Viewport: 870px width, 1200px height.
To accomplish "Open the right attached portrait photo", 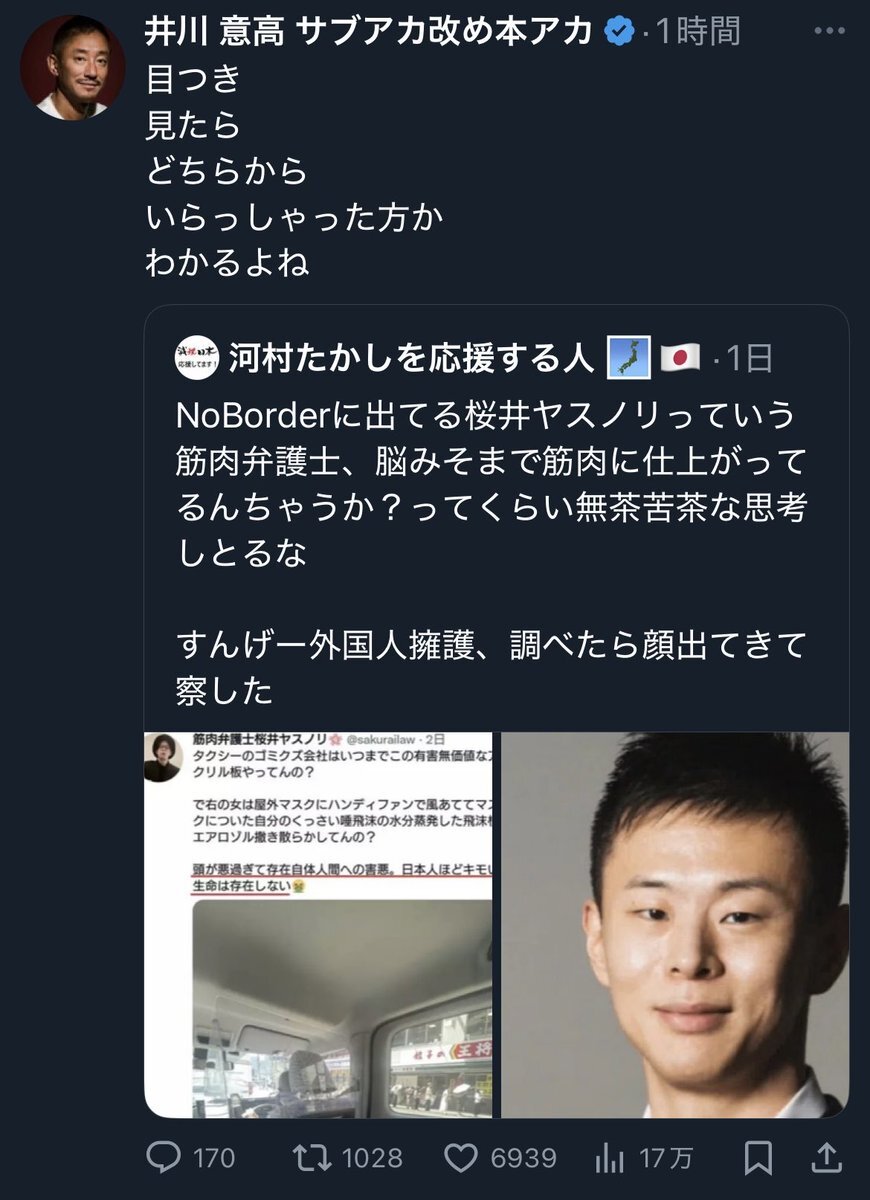I will coord(675,925).
